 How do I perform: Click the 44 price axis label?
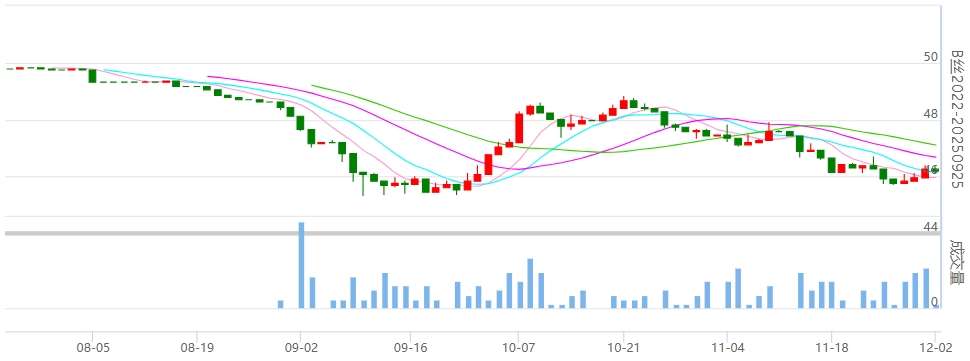click(930, 227)
